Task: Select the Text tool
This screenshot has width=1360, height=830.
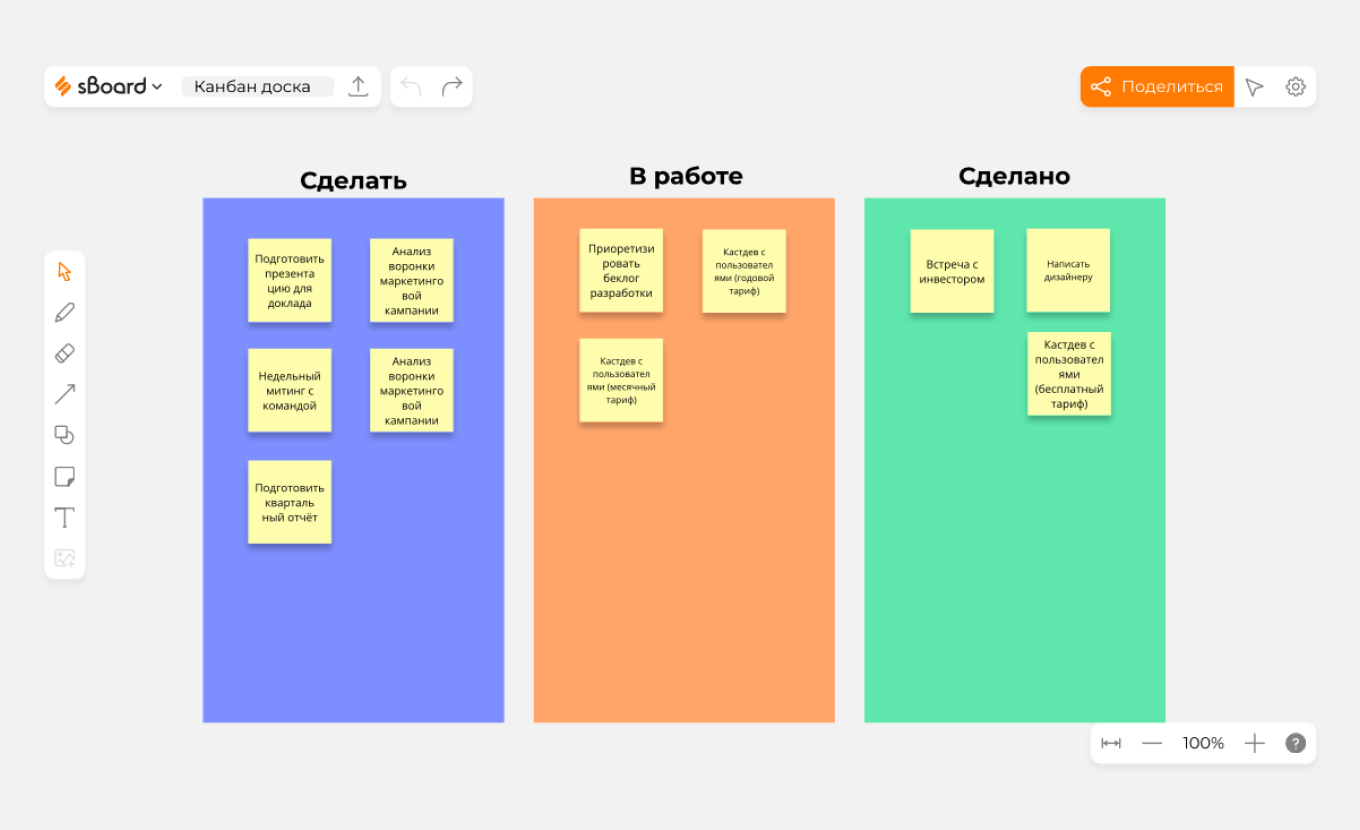Action: point(64,517)
